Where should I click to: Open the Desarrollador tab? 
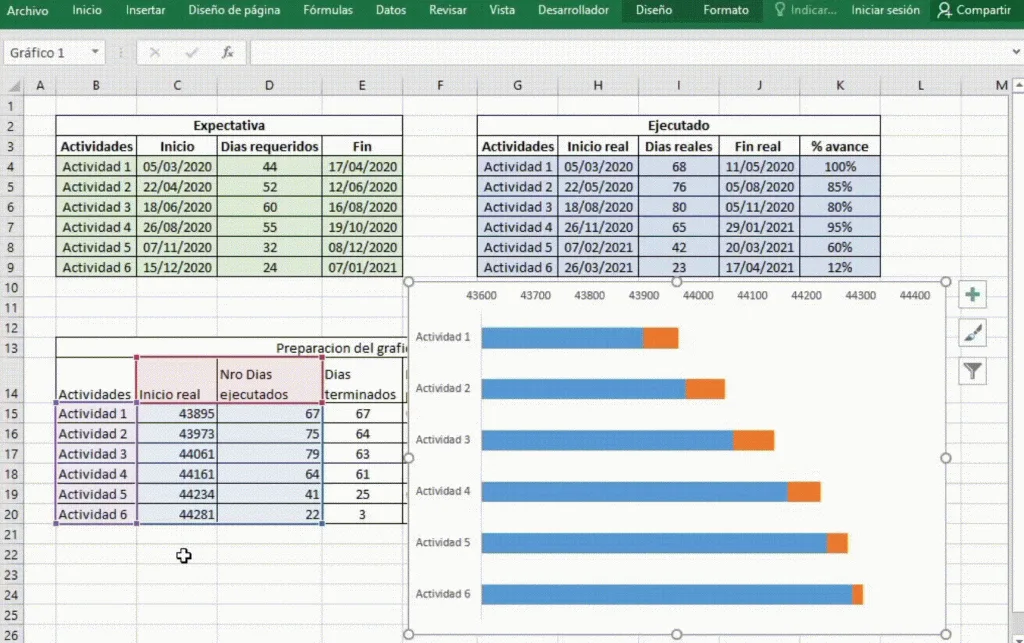573,10
